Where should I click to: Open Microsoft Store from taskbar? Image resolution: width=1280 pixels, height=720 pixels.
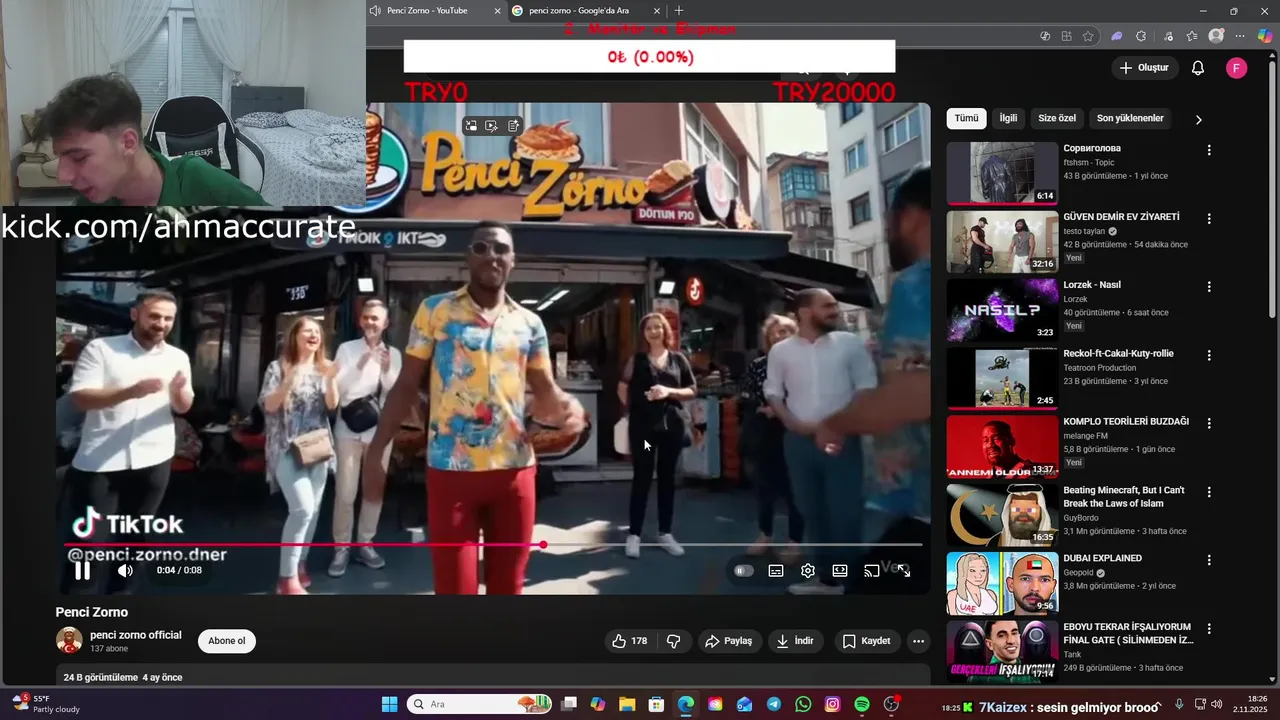click(656, 704)
